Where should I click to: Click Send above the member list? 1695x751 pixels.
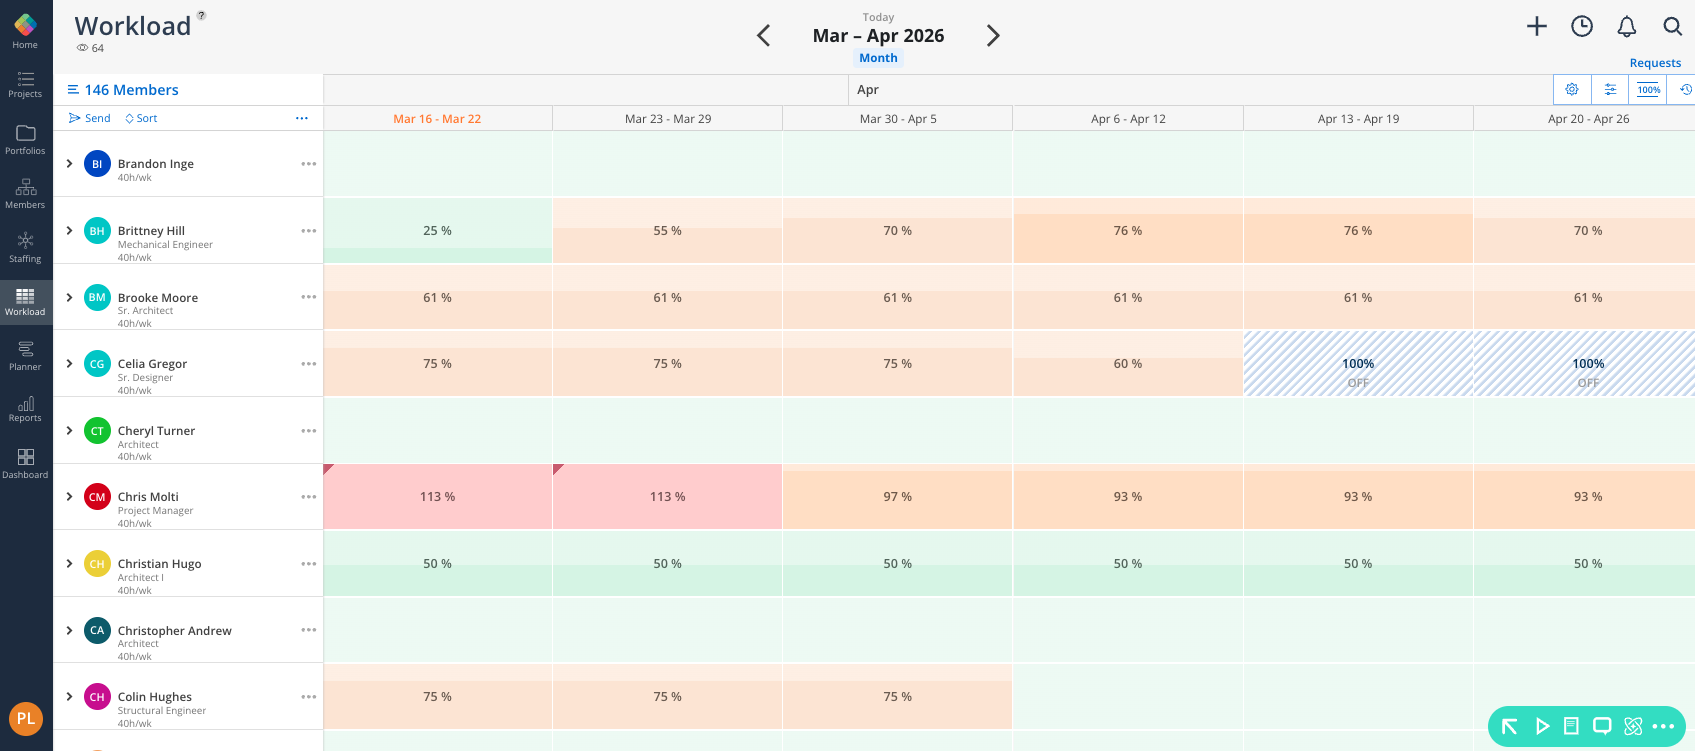[90, 118]
